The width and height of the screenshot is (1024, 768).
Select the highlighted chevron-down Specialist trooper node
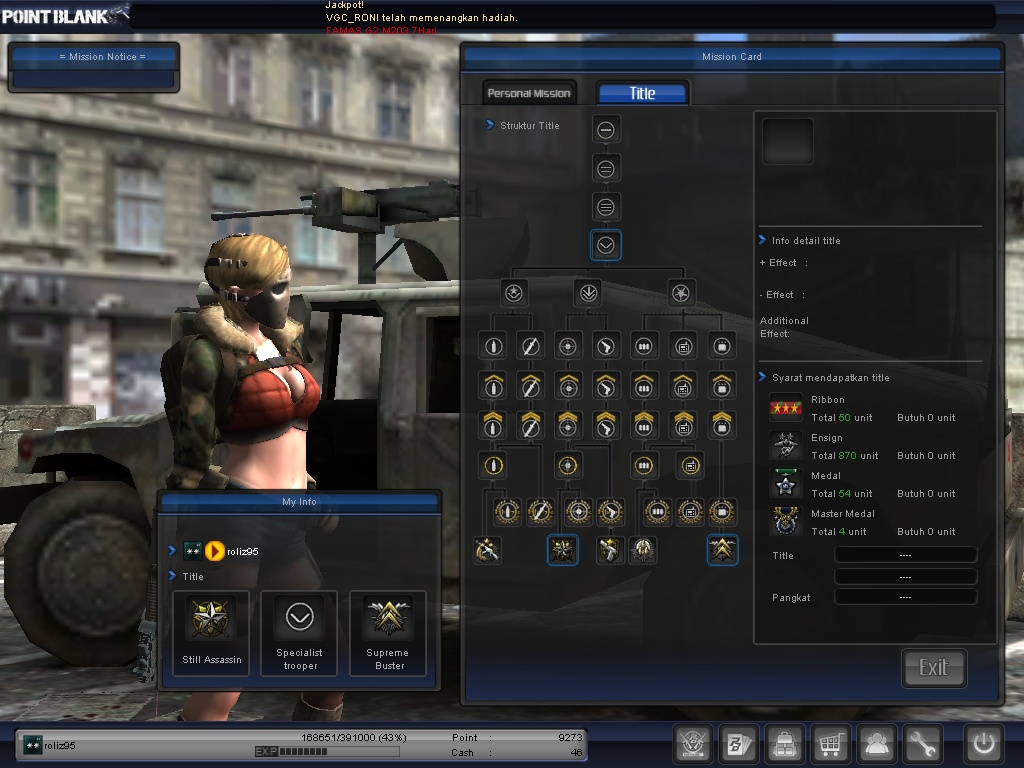pyautogui.click(x=605, y=246)
